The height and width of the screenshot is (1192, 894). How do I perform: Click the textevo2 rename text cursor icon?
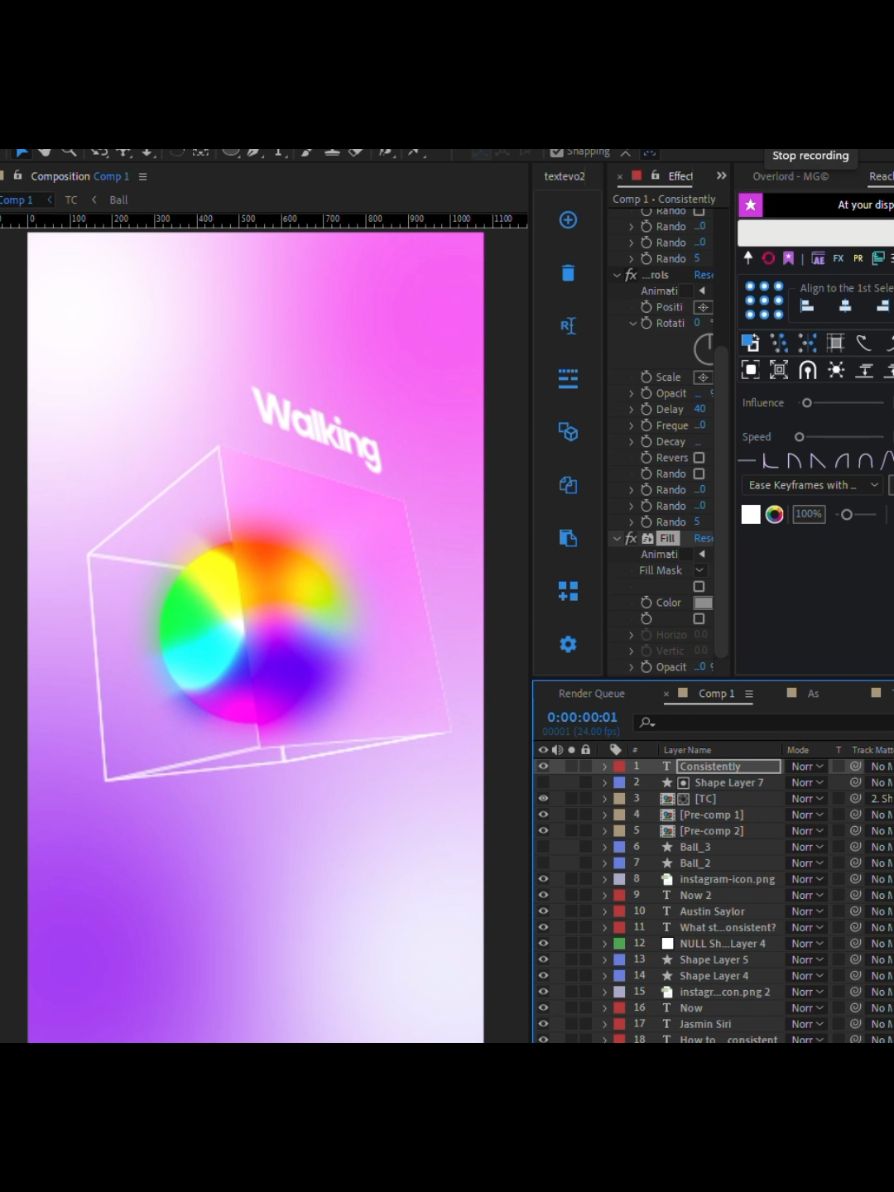pyautogui.click(x=568, y=325)
